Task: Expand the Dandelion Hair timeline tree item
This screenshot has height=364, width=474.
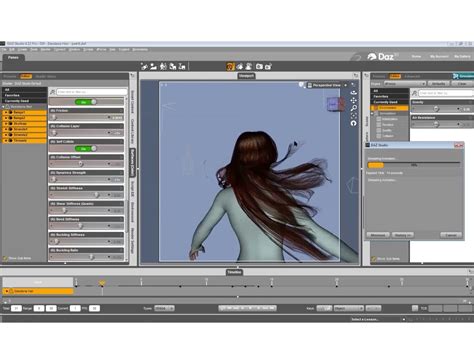Action: click(x=6, y=291)
